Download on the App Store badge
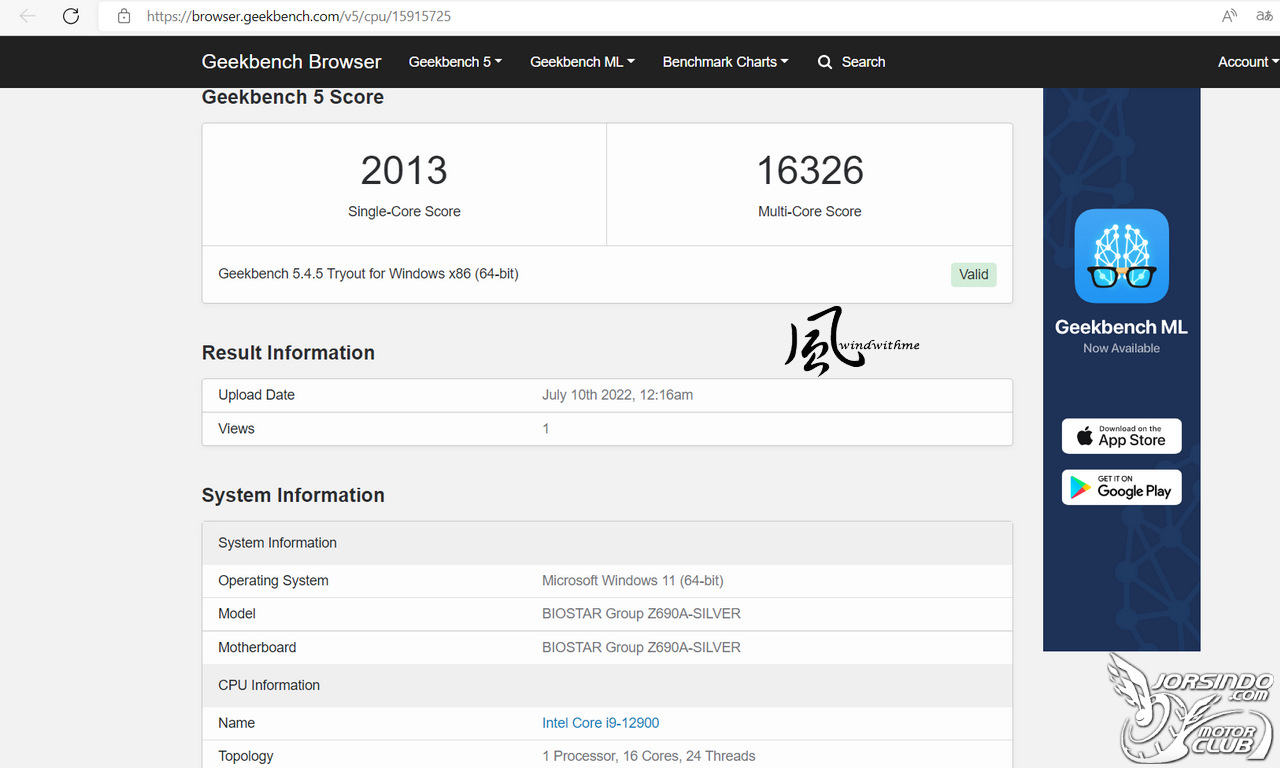The width and height of the screenshot is (1280, 768). (x=1121, y=436)
